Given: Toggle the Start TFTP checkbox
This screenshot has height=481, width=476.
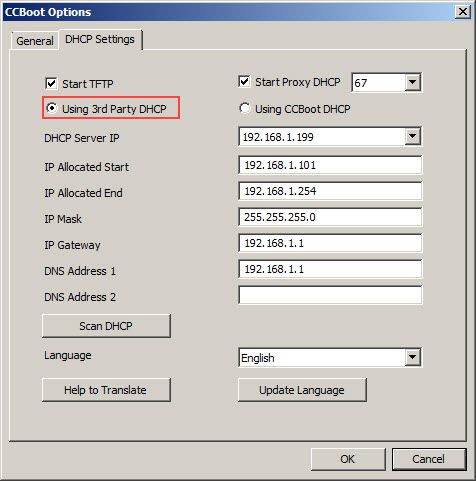Looking at the screenshot, I should pos(51,83).
